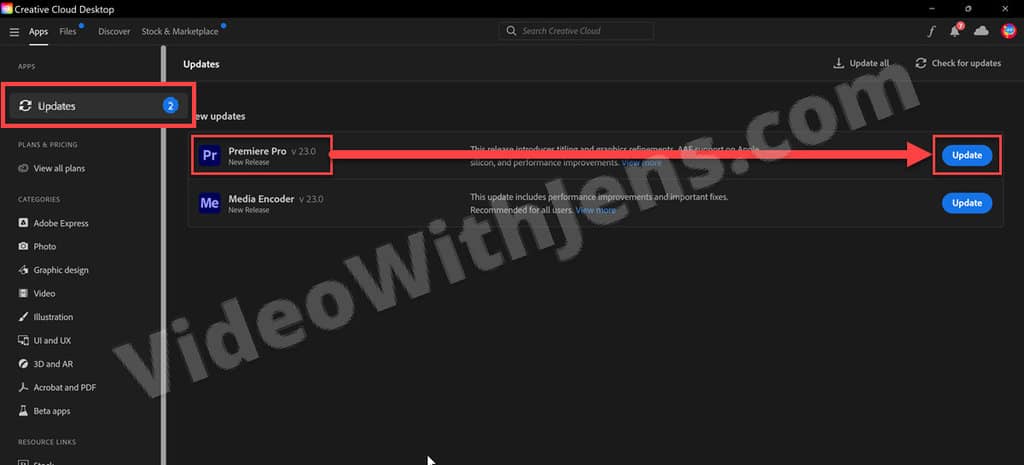This screenshot has width=1024, height=465.
Task: Click Check for updates
Action: (x=958, y=63)
